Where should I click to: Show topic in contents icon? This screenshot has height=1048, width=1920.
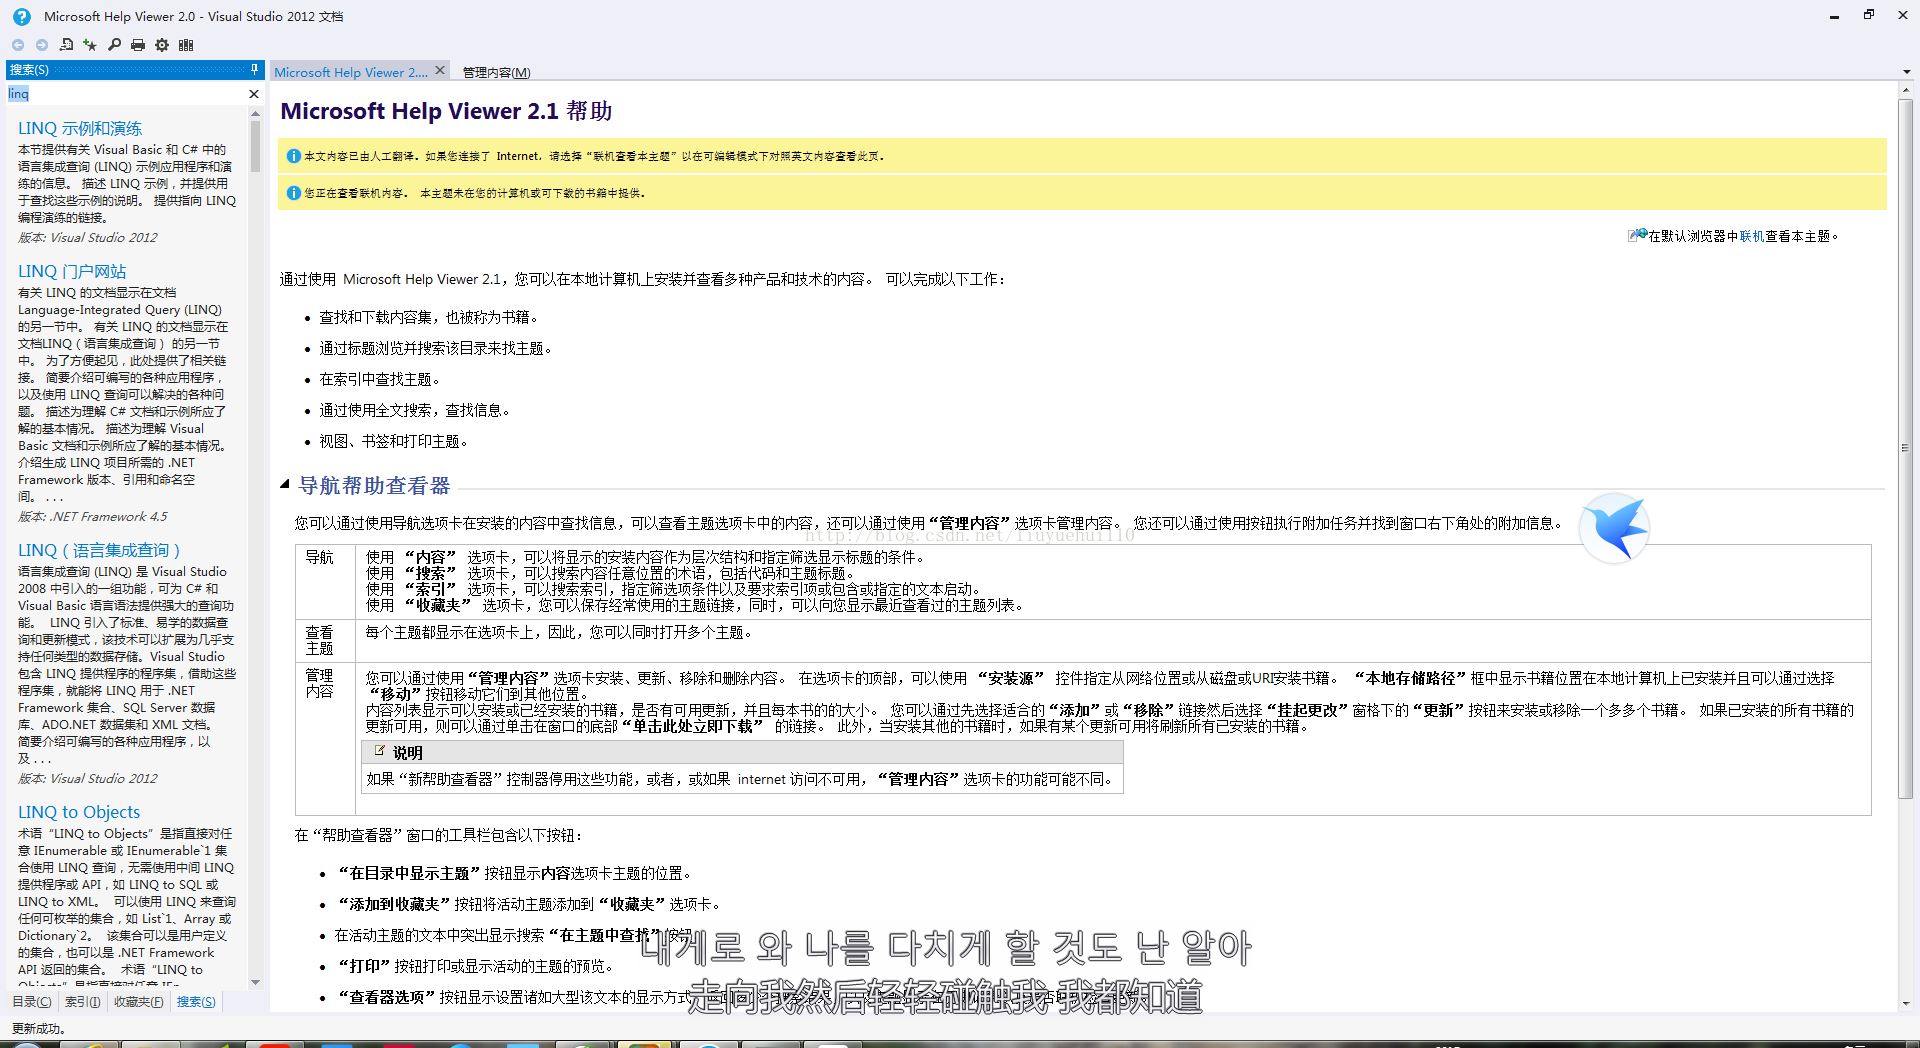[x=66, y=45]
